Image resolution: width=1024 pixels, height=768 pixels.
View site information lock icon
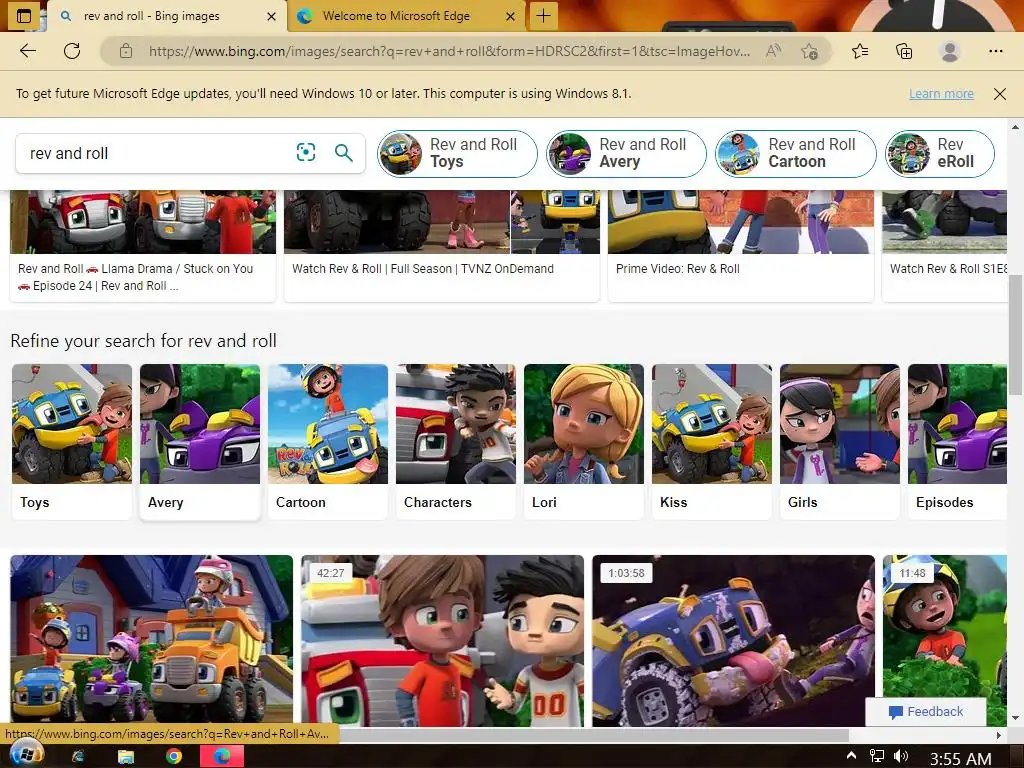tap(126, 51)
